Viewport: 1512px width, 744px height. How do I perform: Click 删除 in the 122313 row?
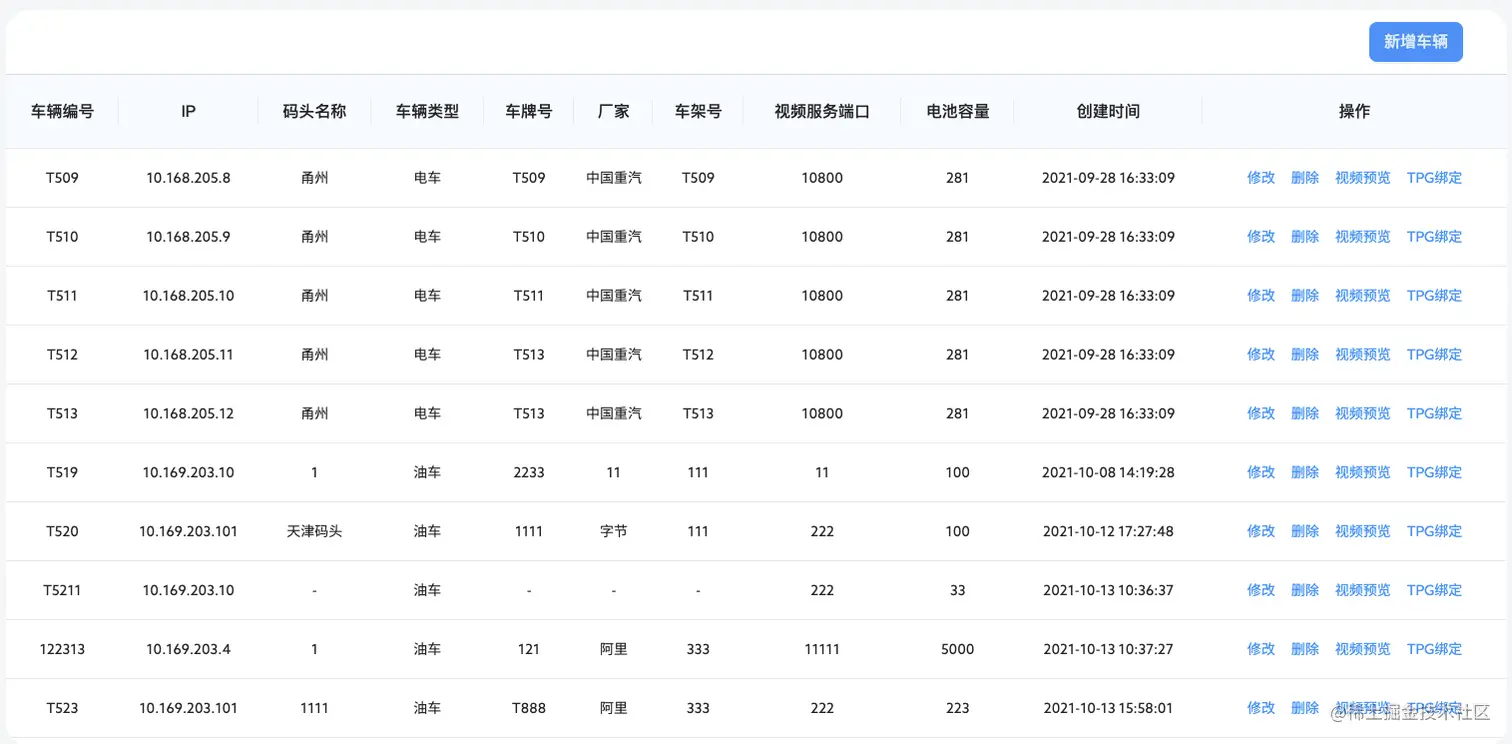pos(1305,650)
